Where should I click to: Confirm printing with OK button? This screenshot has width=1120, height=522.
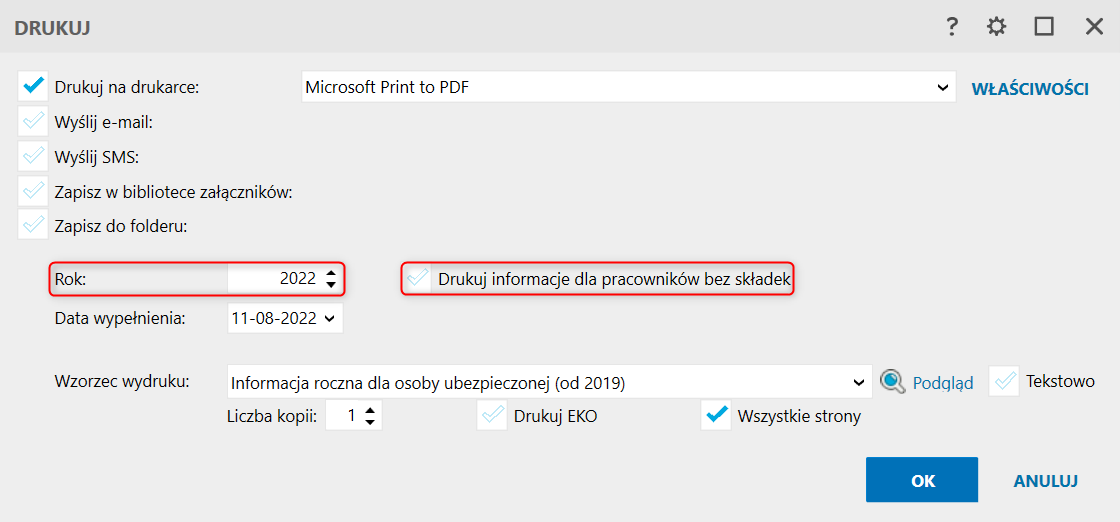pos(922,480)
